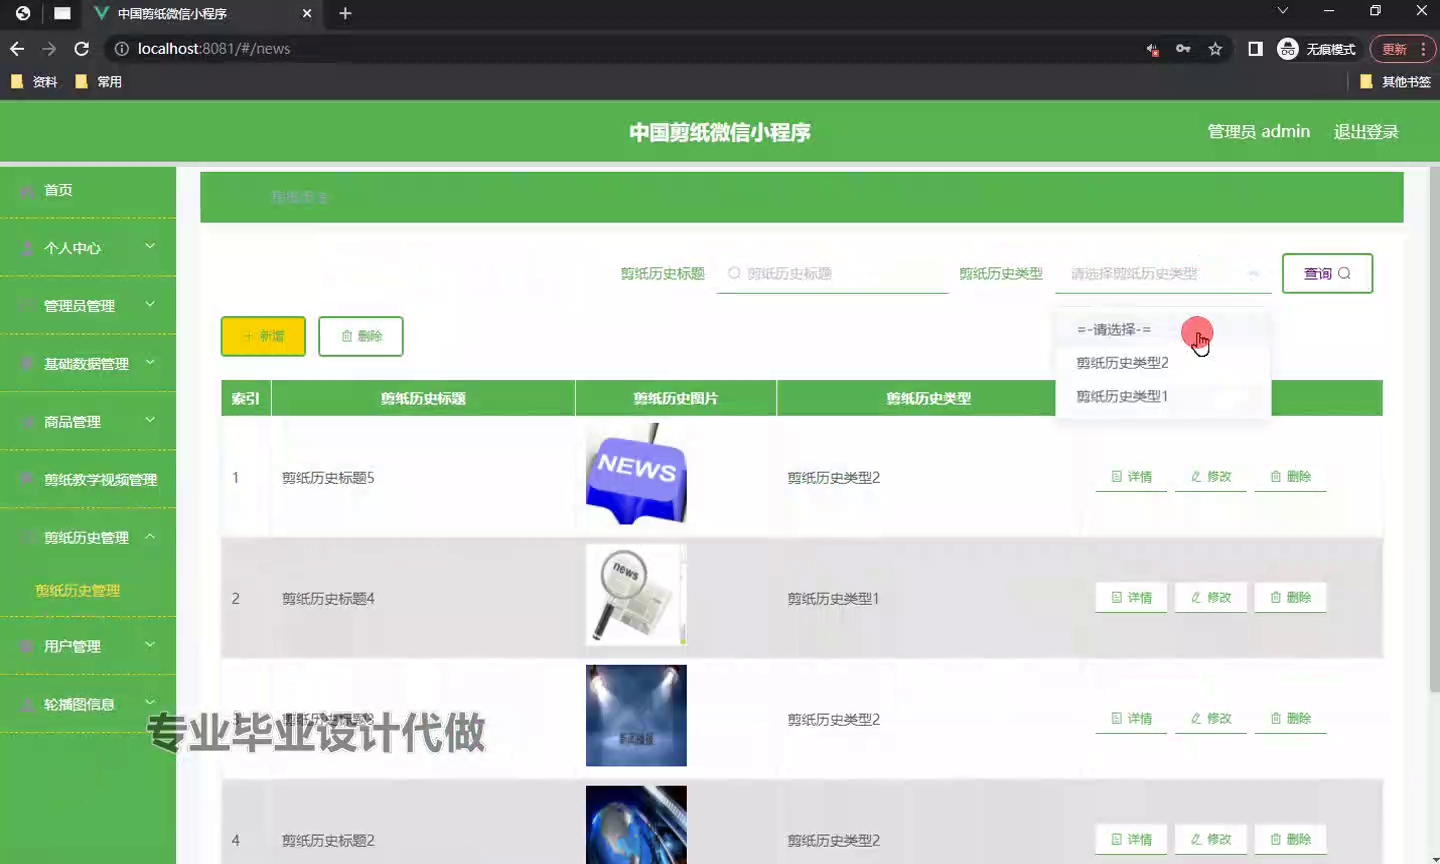This screenshot has width=1440, height=864.
Task: Click the 查询 search button
Action: pos(1327,273)
